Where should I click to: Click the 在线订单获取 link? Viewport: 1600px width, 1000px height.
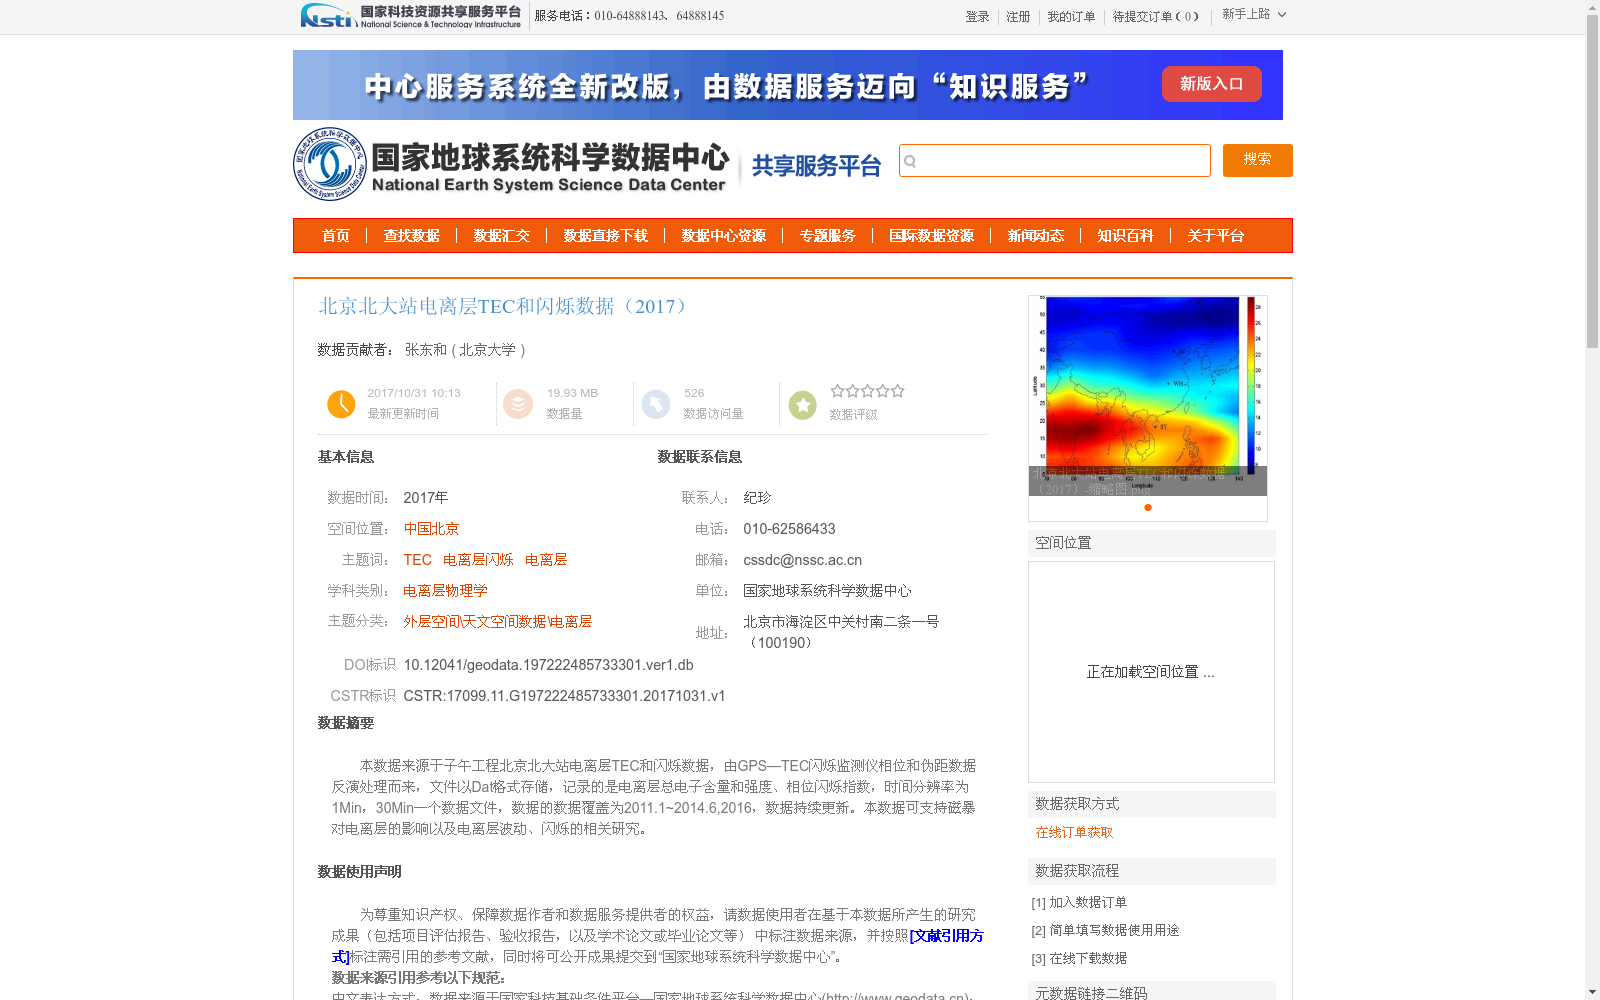click(x=1074, y=832)
